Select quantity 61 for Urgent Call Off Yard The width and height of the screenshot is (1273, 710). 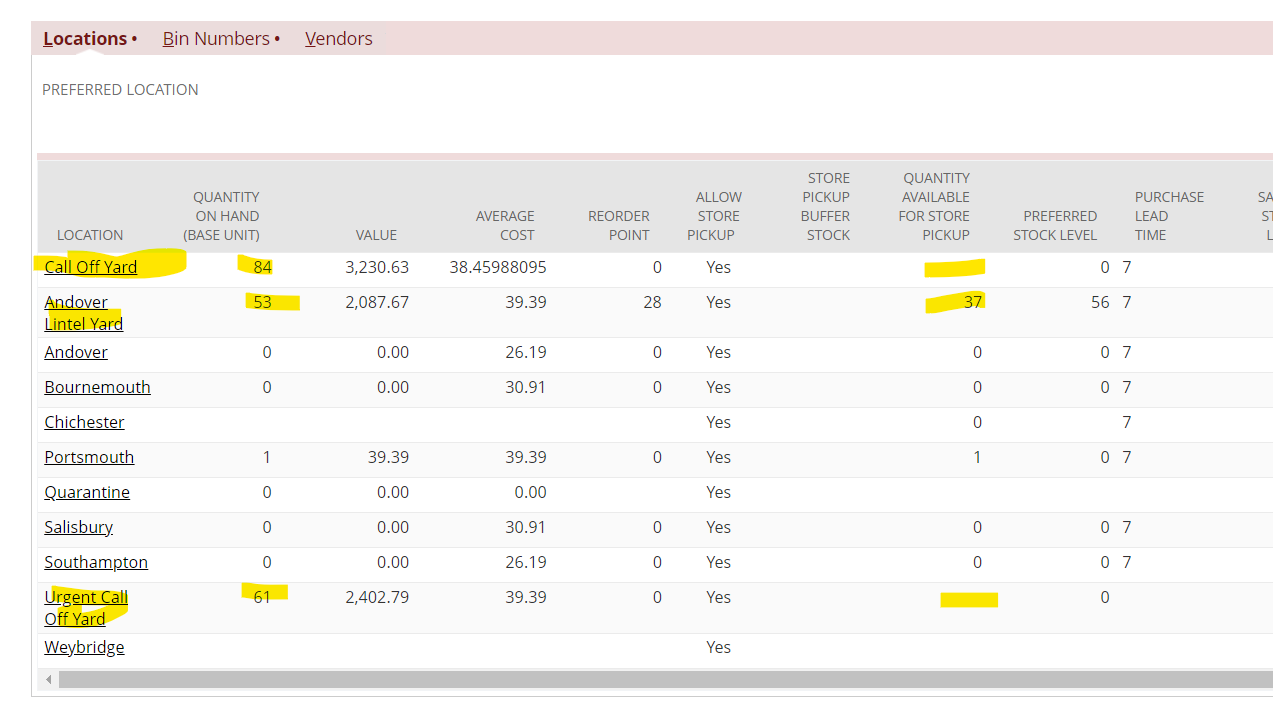pyautogui.click(x=262, y=597)
